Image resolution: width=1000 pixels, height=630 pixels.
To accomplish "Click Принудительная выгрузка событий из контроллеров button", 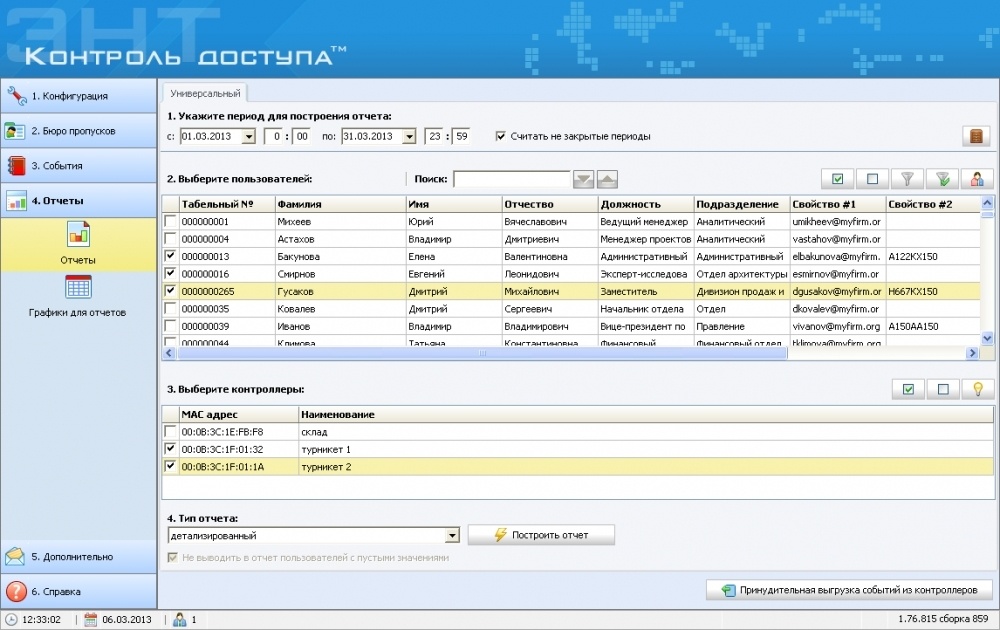I will pos(849,590).
